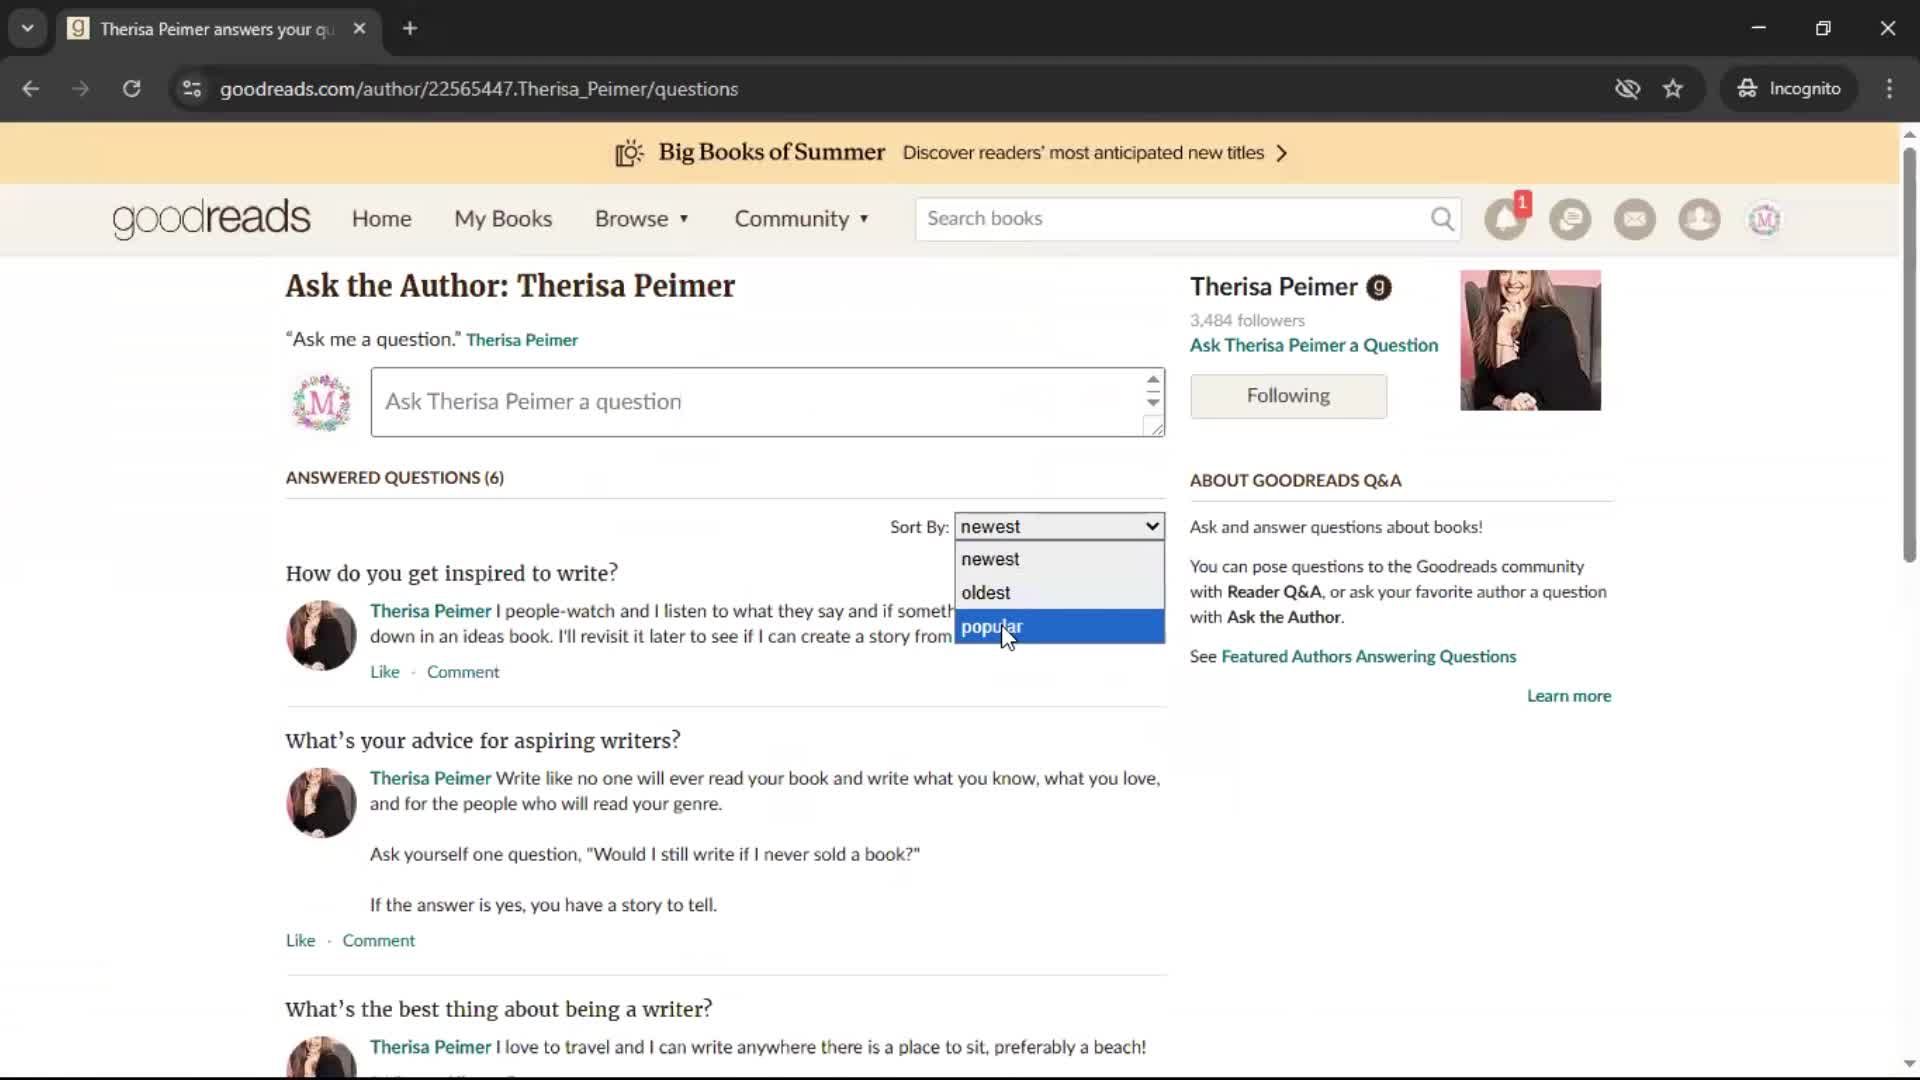This screenshot has height=1080, width=1920.
Task: Click author name in aspiring writers answer
Action: (x=430, y=778)
